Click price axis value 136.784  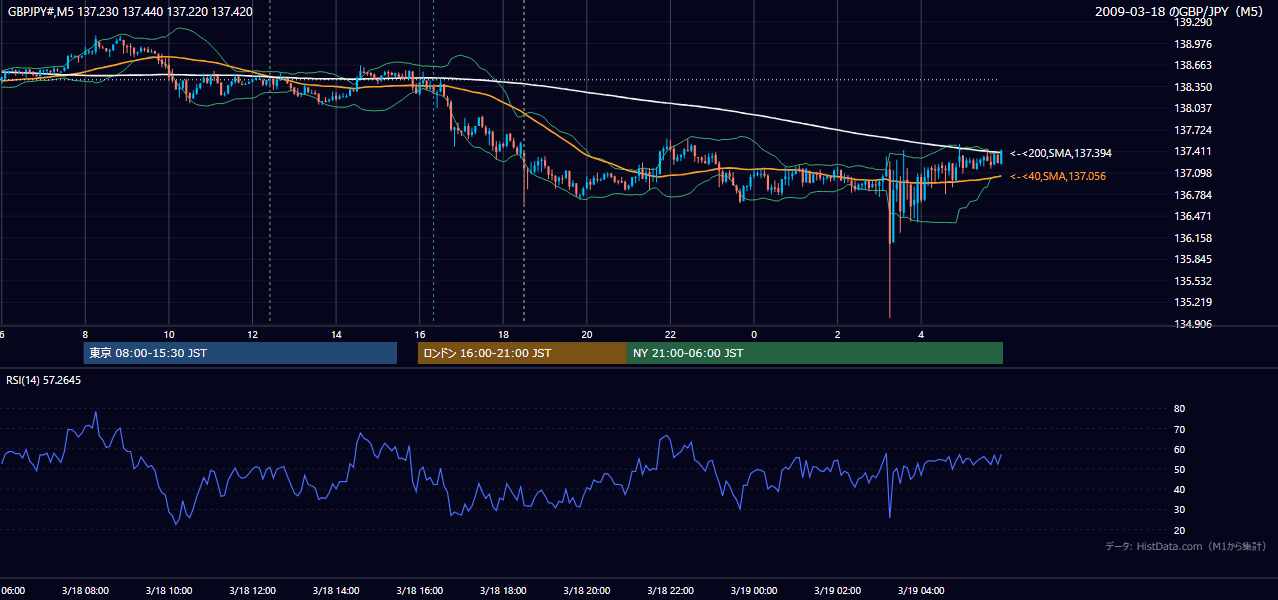pos(1194,195)
